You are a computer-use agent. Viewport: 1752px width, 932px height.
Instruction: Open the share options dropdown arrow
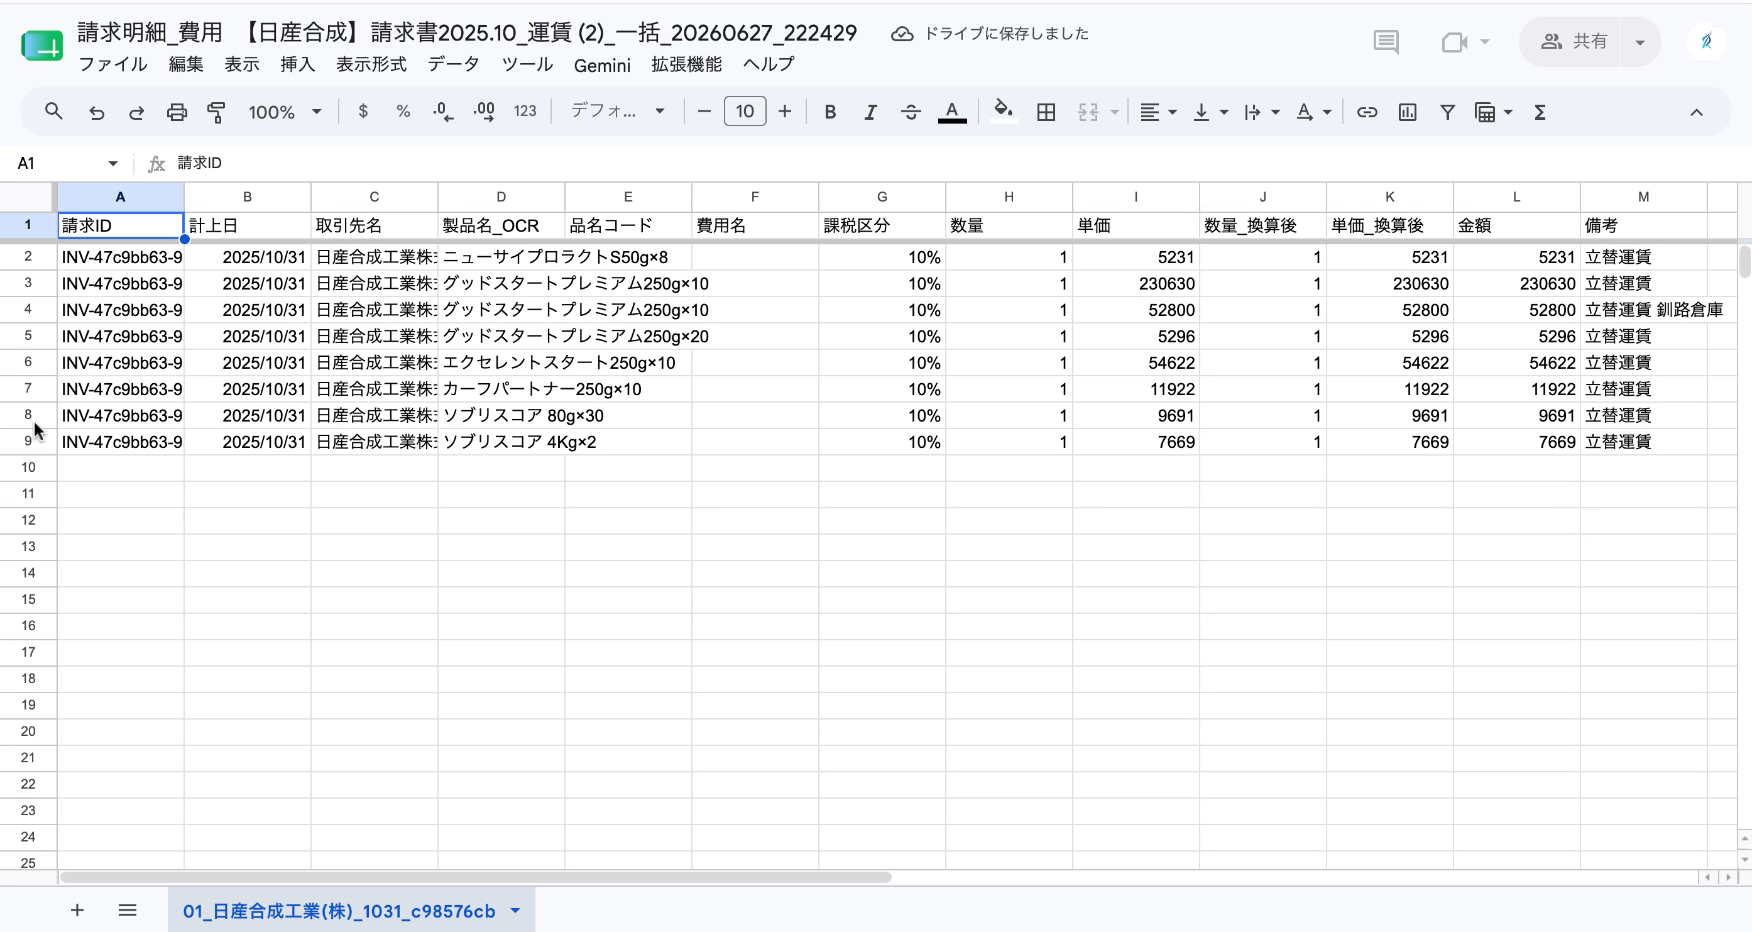tap(1640, 42)
